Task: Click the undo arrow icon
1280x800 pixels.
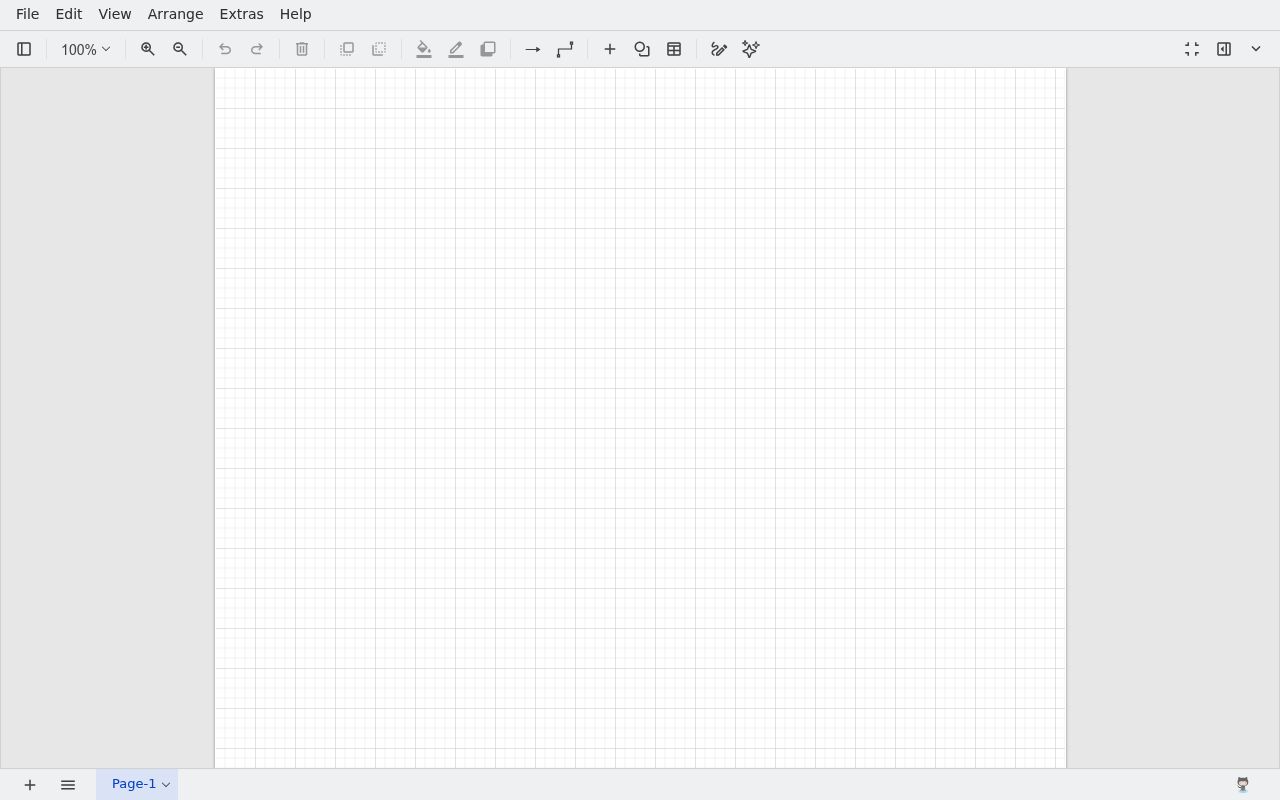Action: [x=225, y=49]
